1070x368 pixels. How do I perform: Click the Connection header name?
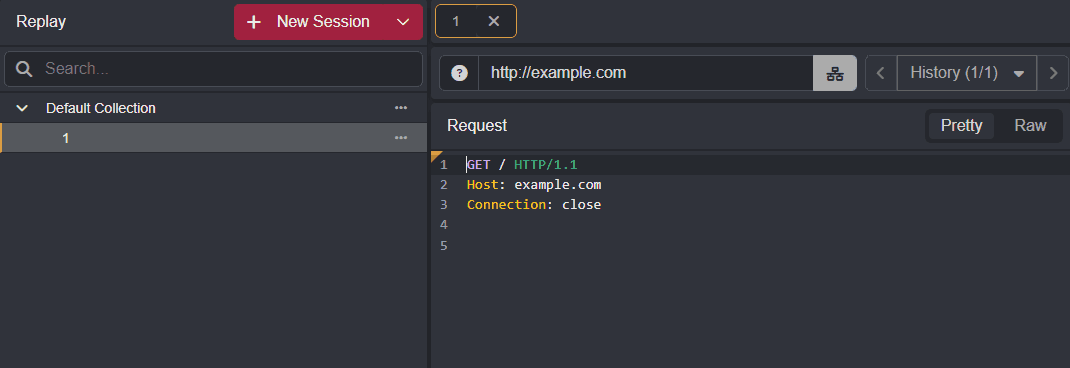506,204
